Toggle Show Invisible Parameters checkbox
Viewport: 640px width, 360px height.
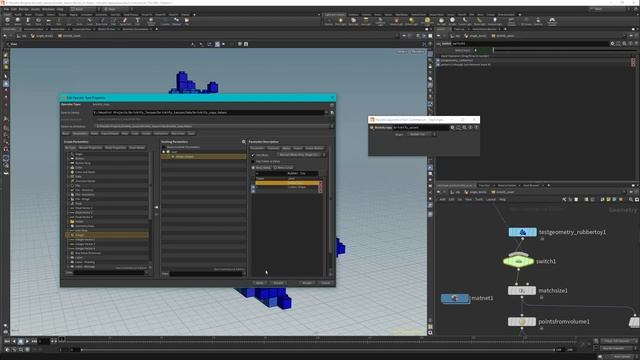click(x=164, y=147)
